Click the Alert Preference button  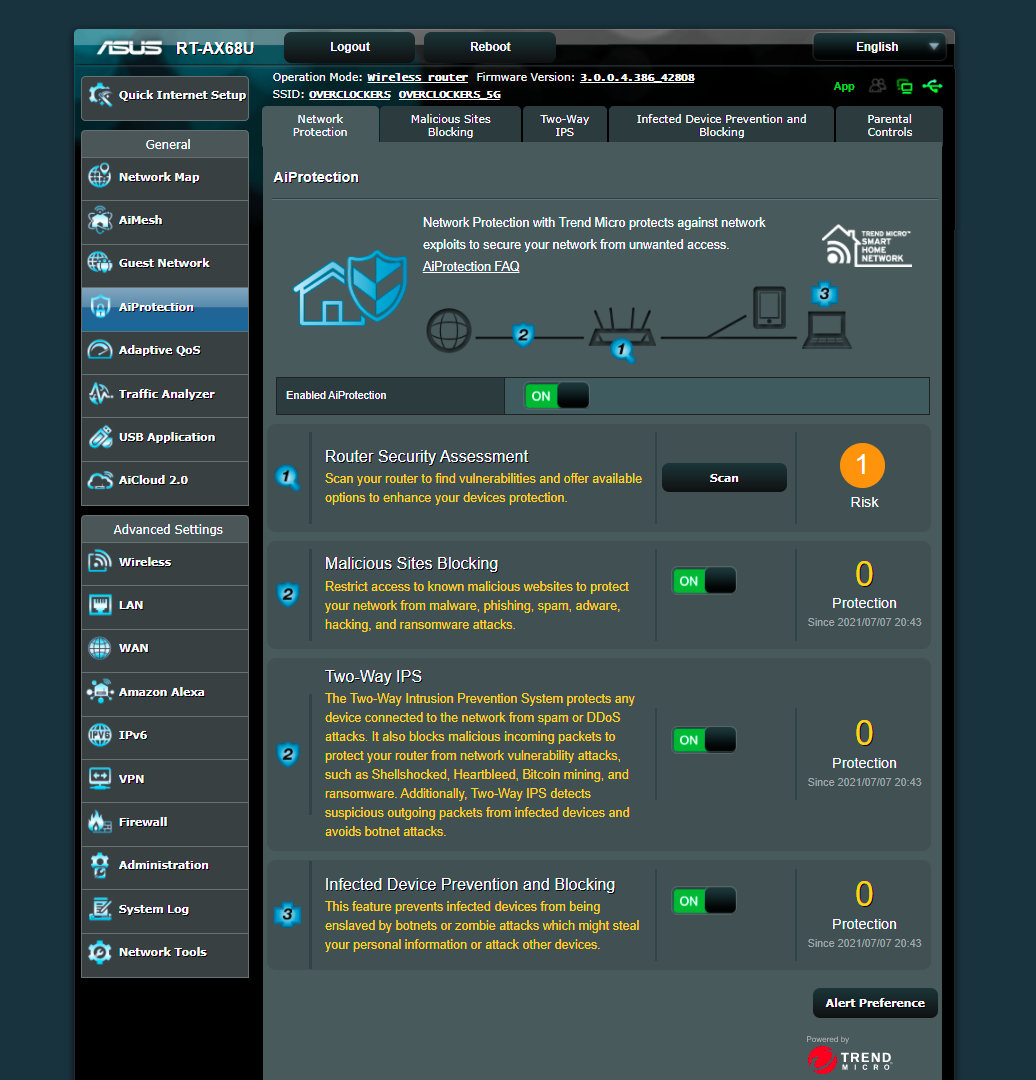(x=875, y=1003)
